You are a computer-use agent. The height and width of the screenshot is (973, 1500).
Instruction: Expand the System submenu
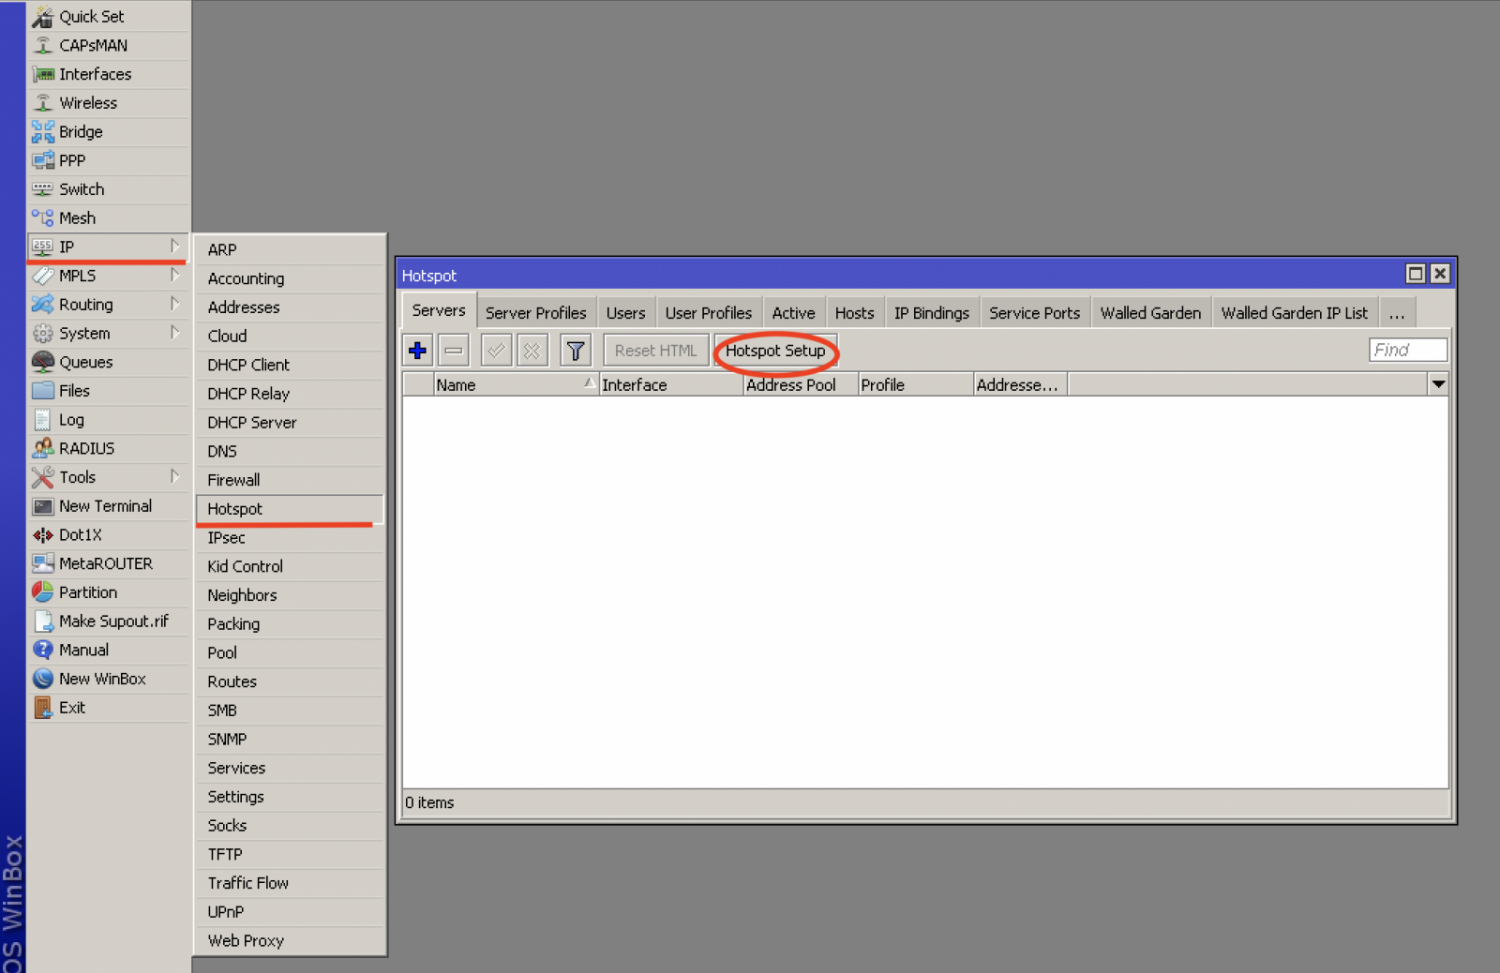[85, 333]
